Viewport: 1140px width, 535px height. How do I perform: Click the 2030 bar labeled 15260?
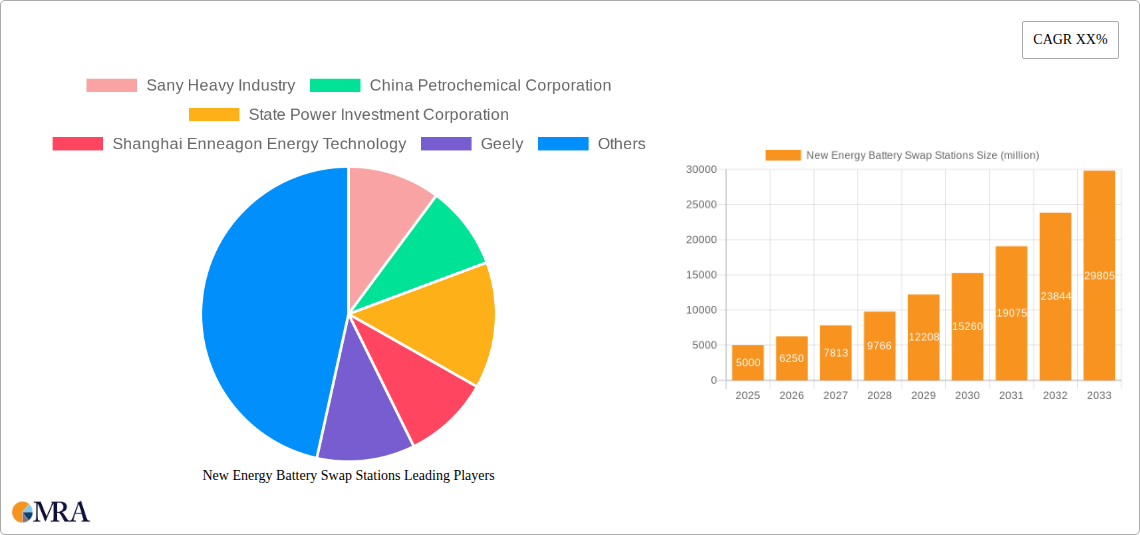click(x=968, y=326)
